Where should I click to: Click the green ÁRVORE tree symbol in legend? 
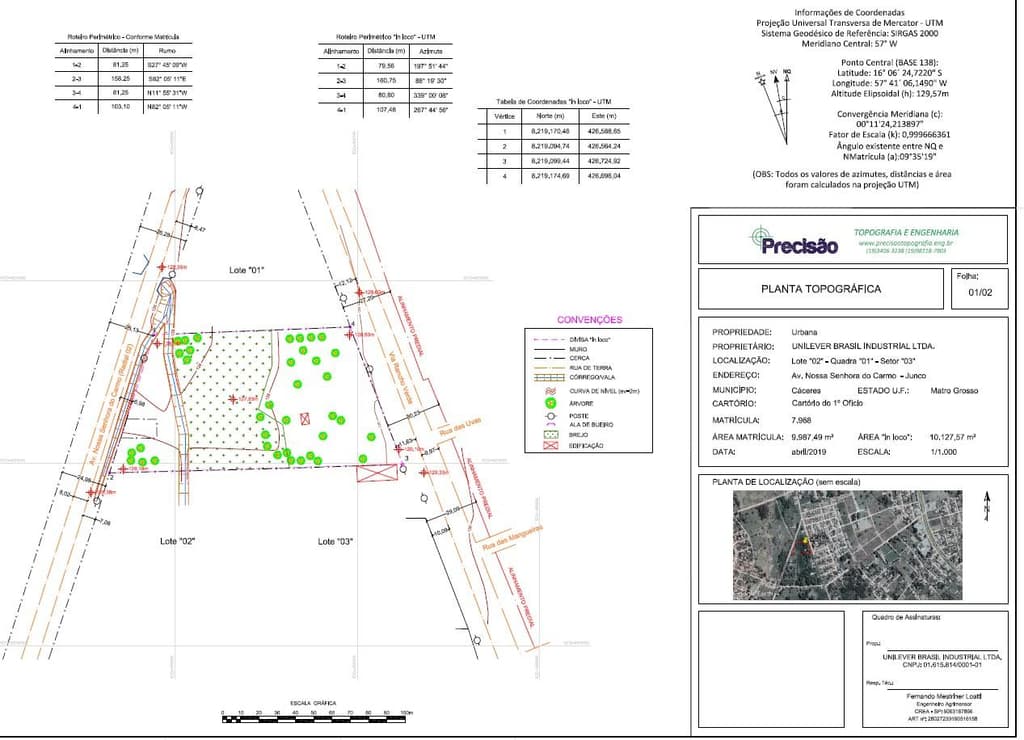[551, 404]
